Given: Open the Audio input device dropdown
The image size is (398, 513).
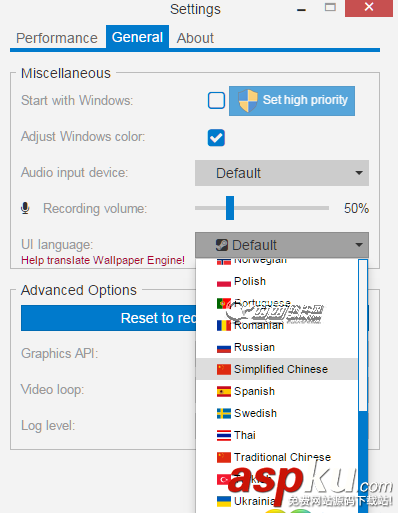Looking at the screenshot, I should tap(282, 173).
